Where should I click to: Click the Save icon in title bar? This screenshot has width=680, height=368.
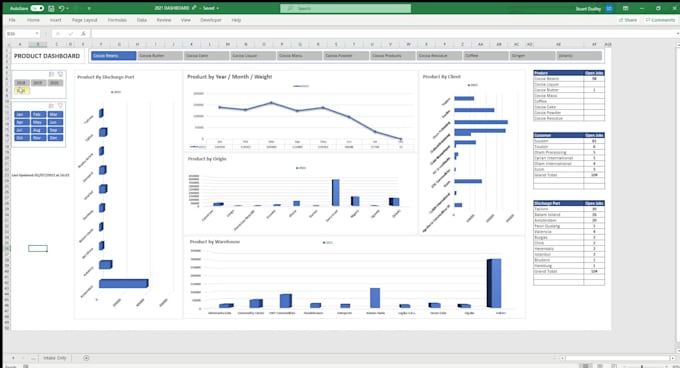click(x=51, y=8)
